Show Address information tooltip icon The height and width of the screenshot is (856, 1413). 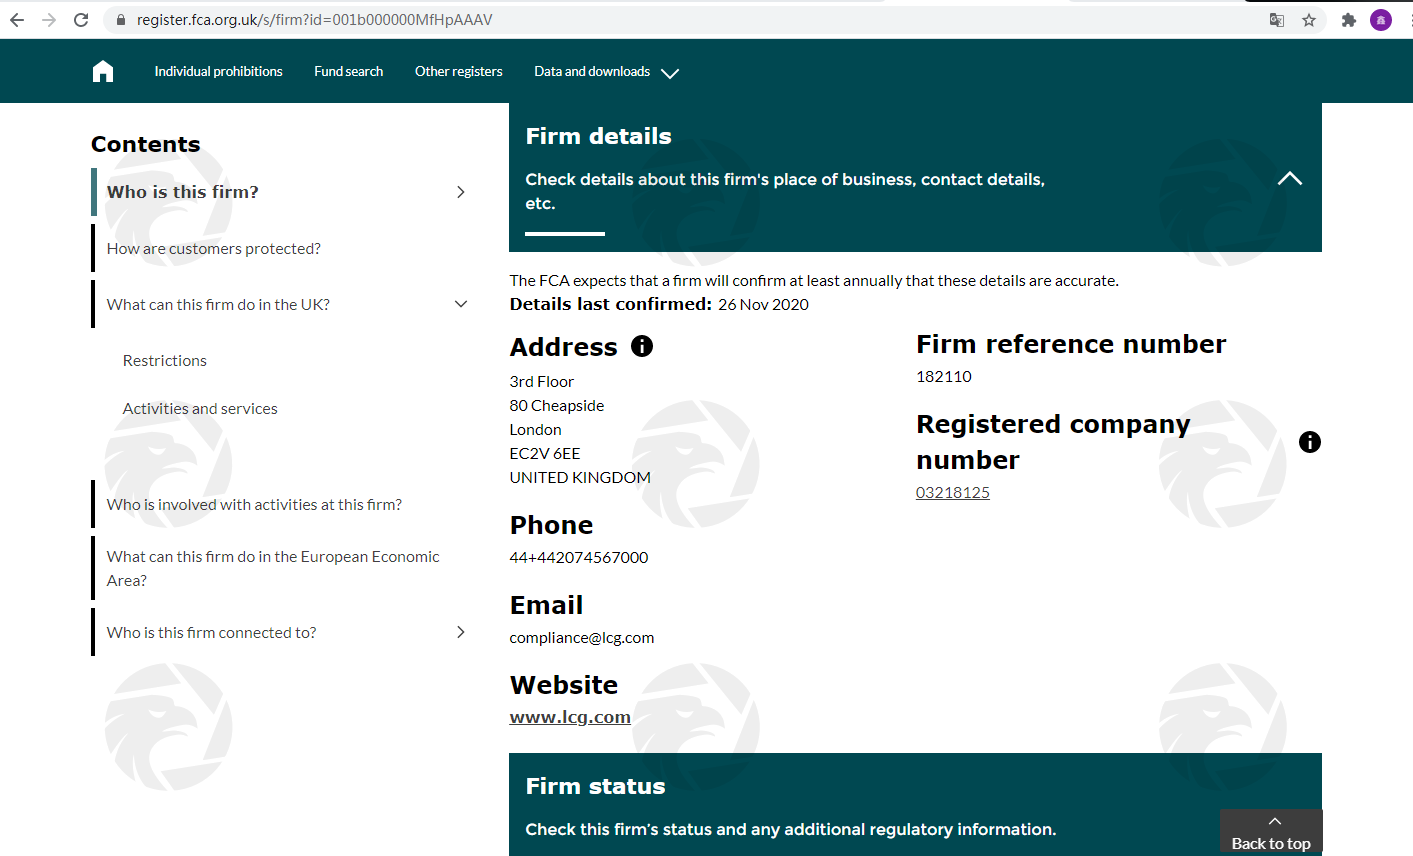[x=642, y=346]
